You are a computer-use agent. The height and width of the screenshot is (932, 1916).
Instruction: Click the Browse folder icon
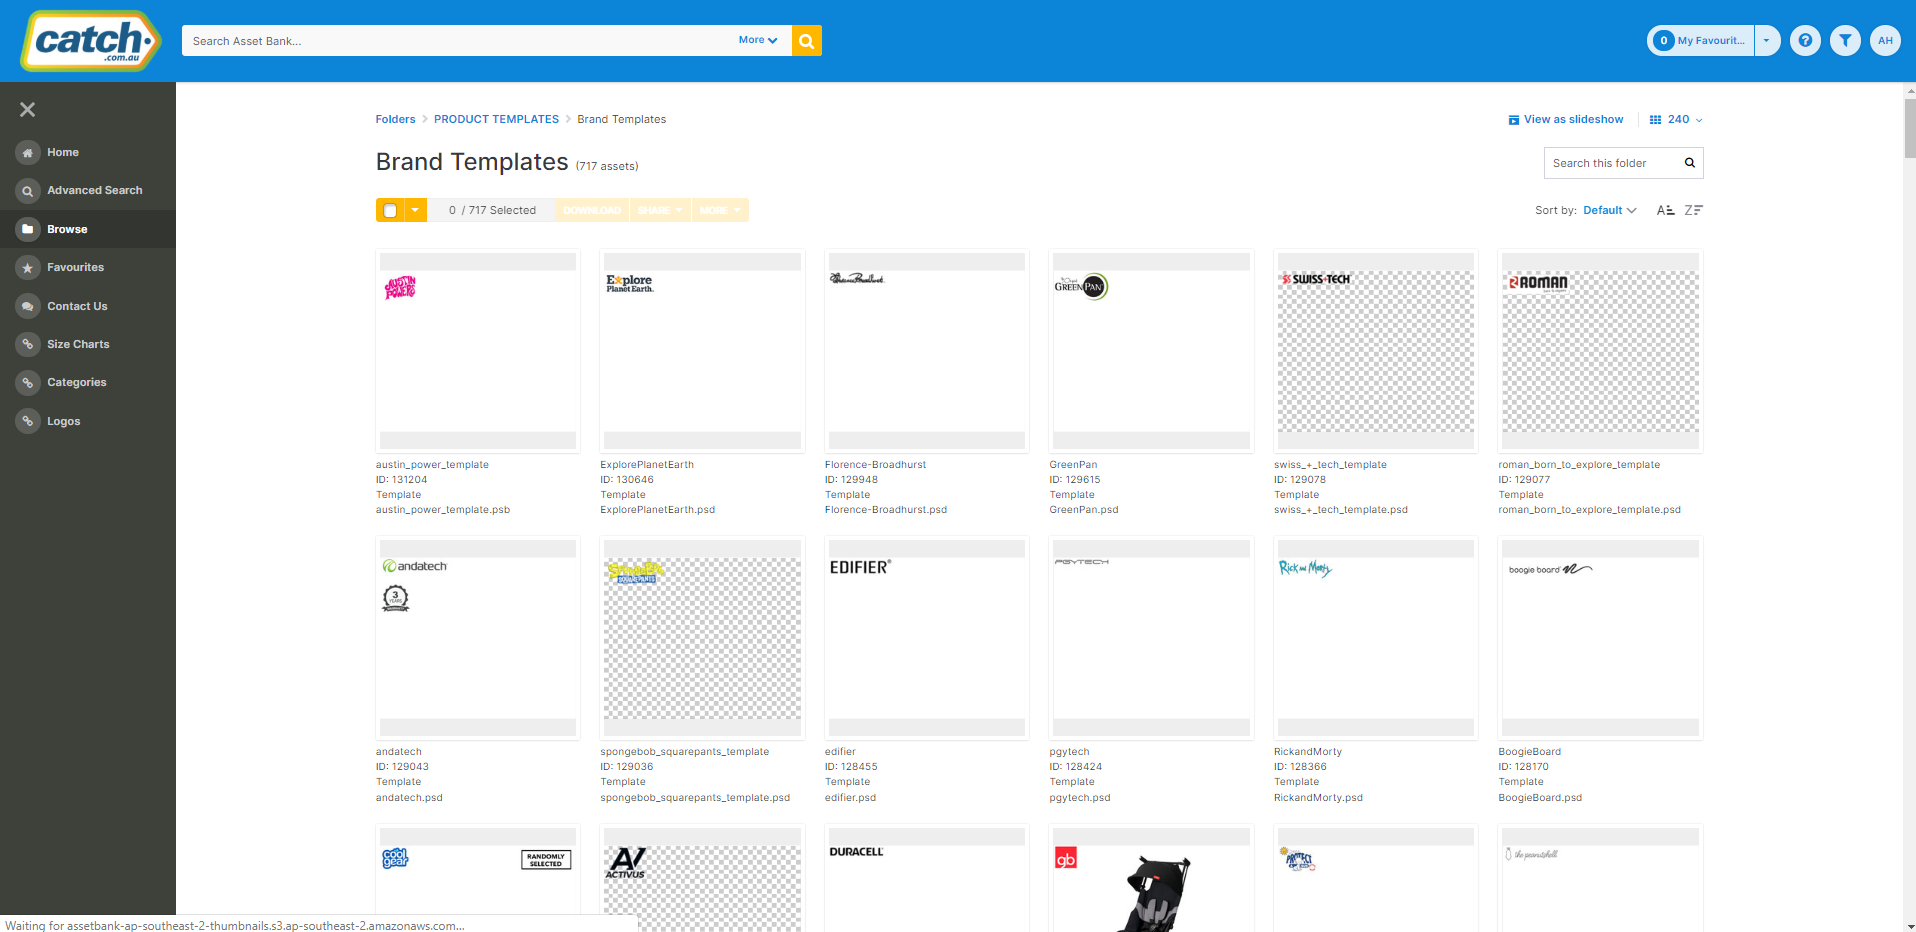click(28, 229)
